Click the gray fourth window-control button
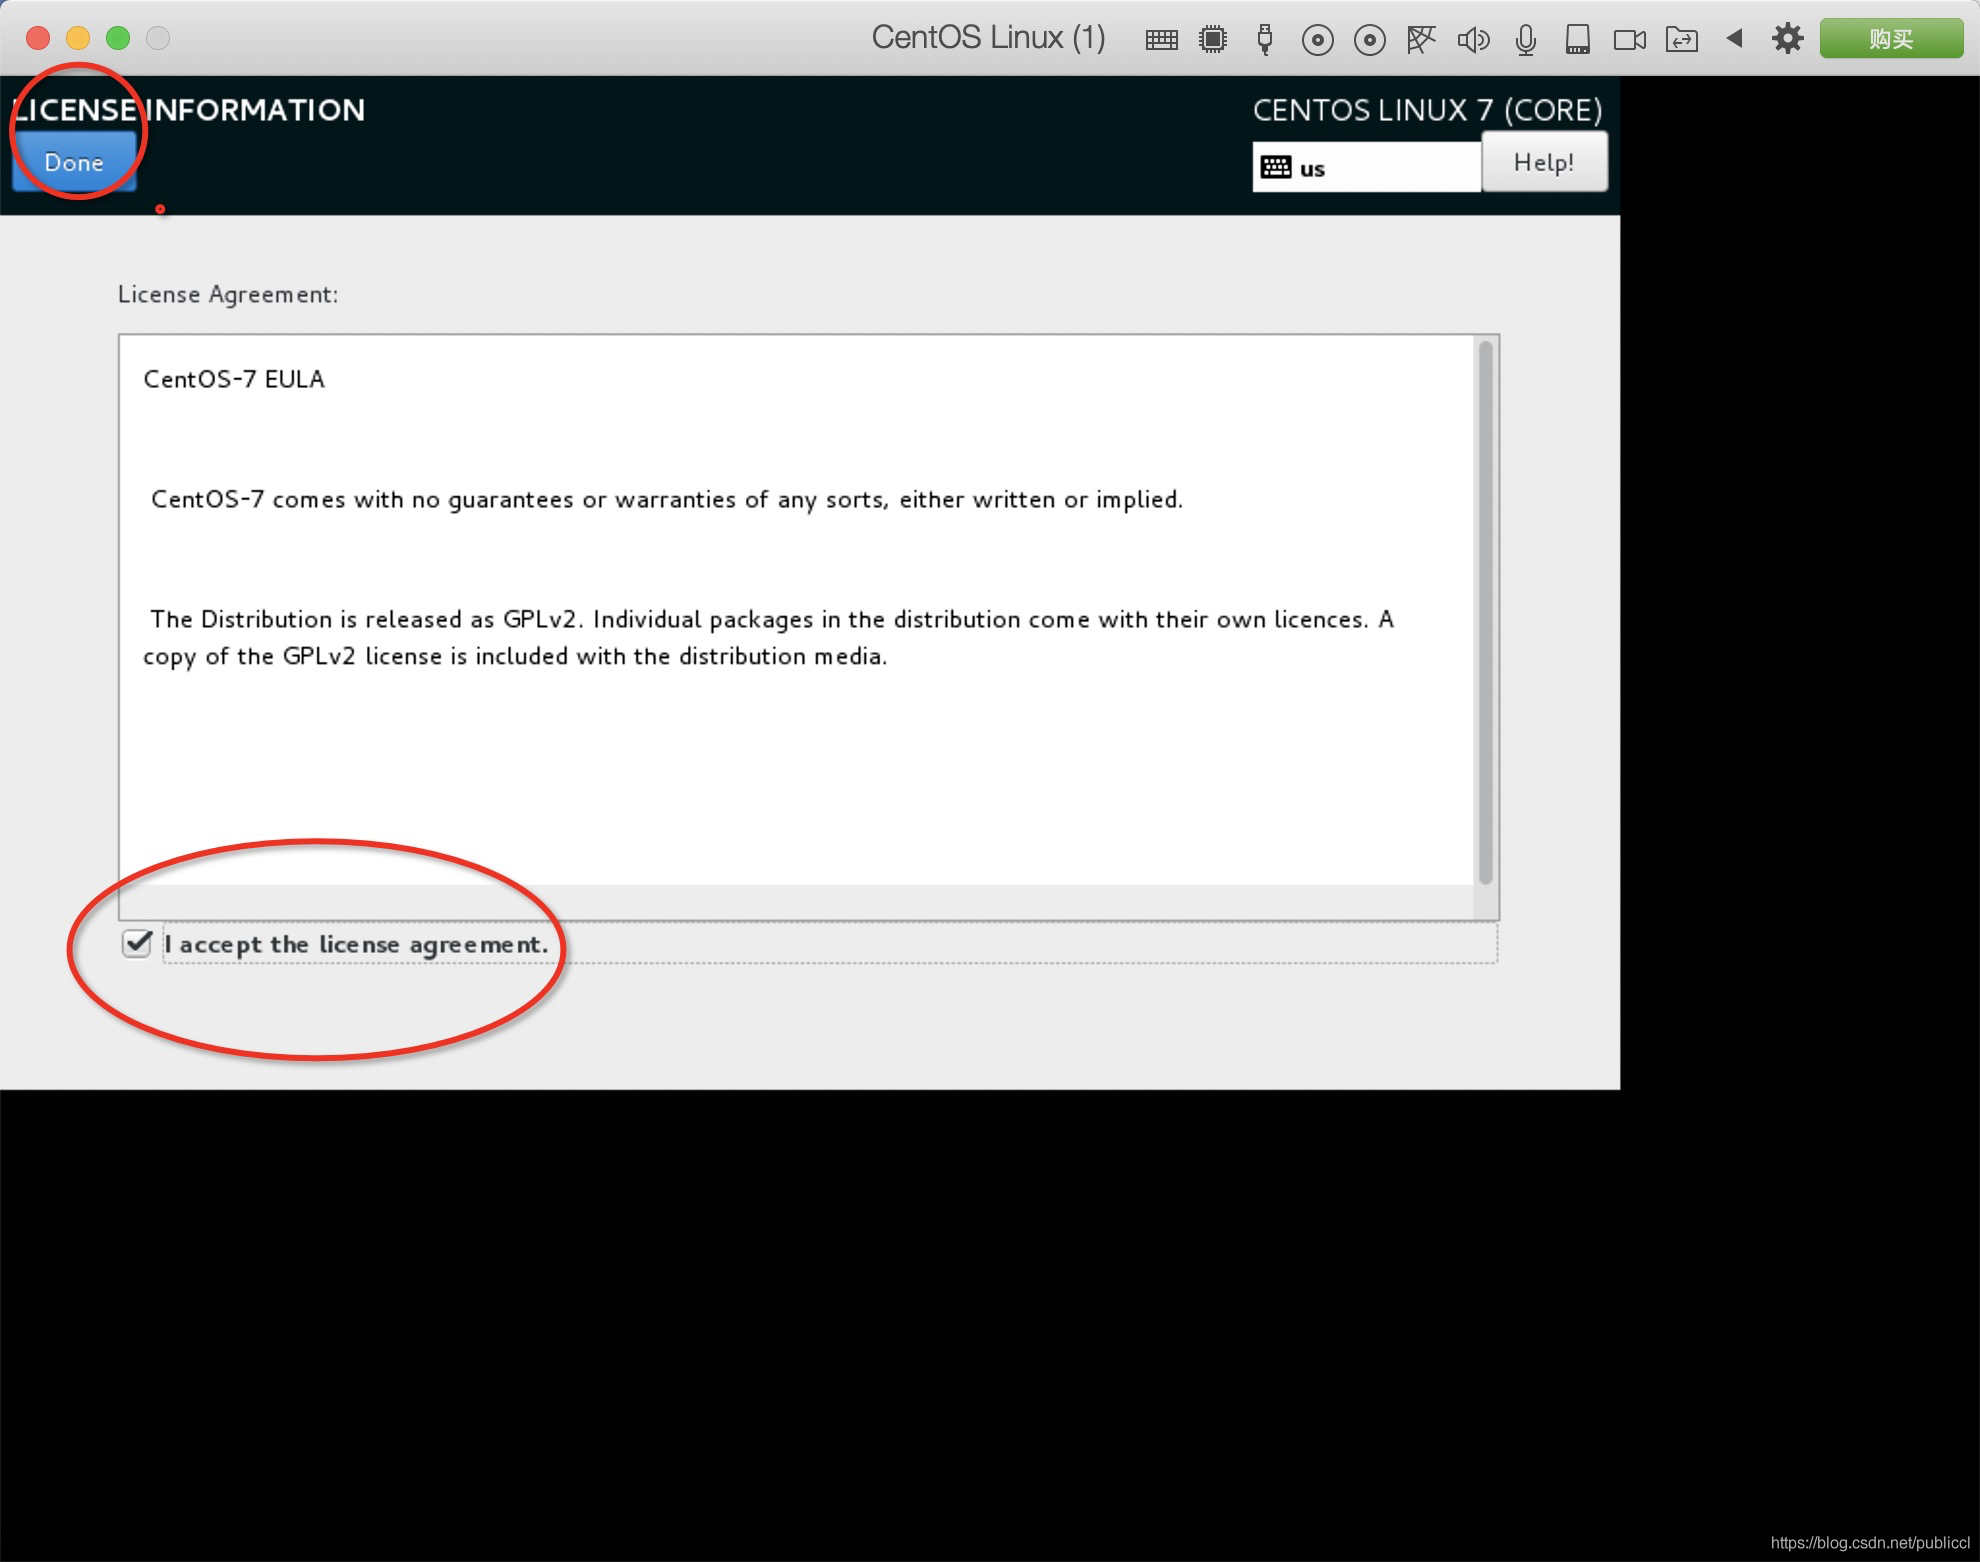Viewport: 1980px width, 1562px height. pos(158,38)
